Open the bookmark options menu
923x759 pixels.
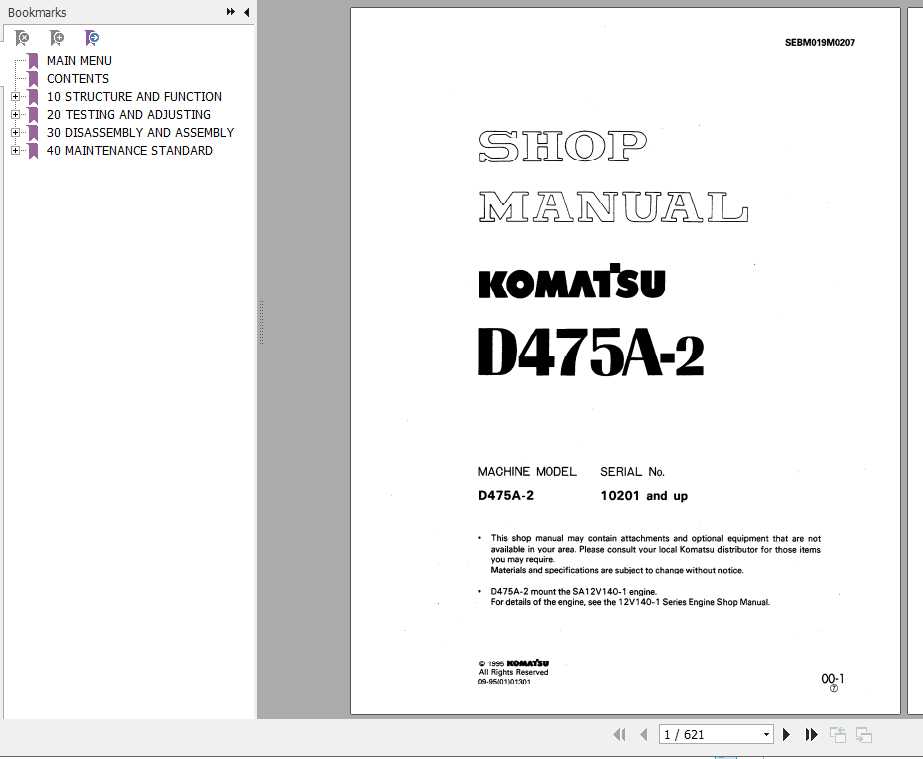tap(230, 12)
